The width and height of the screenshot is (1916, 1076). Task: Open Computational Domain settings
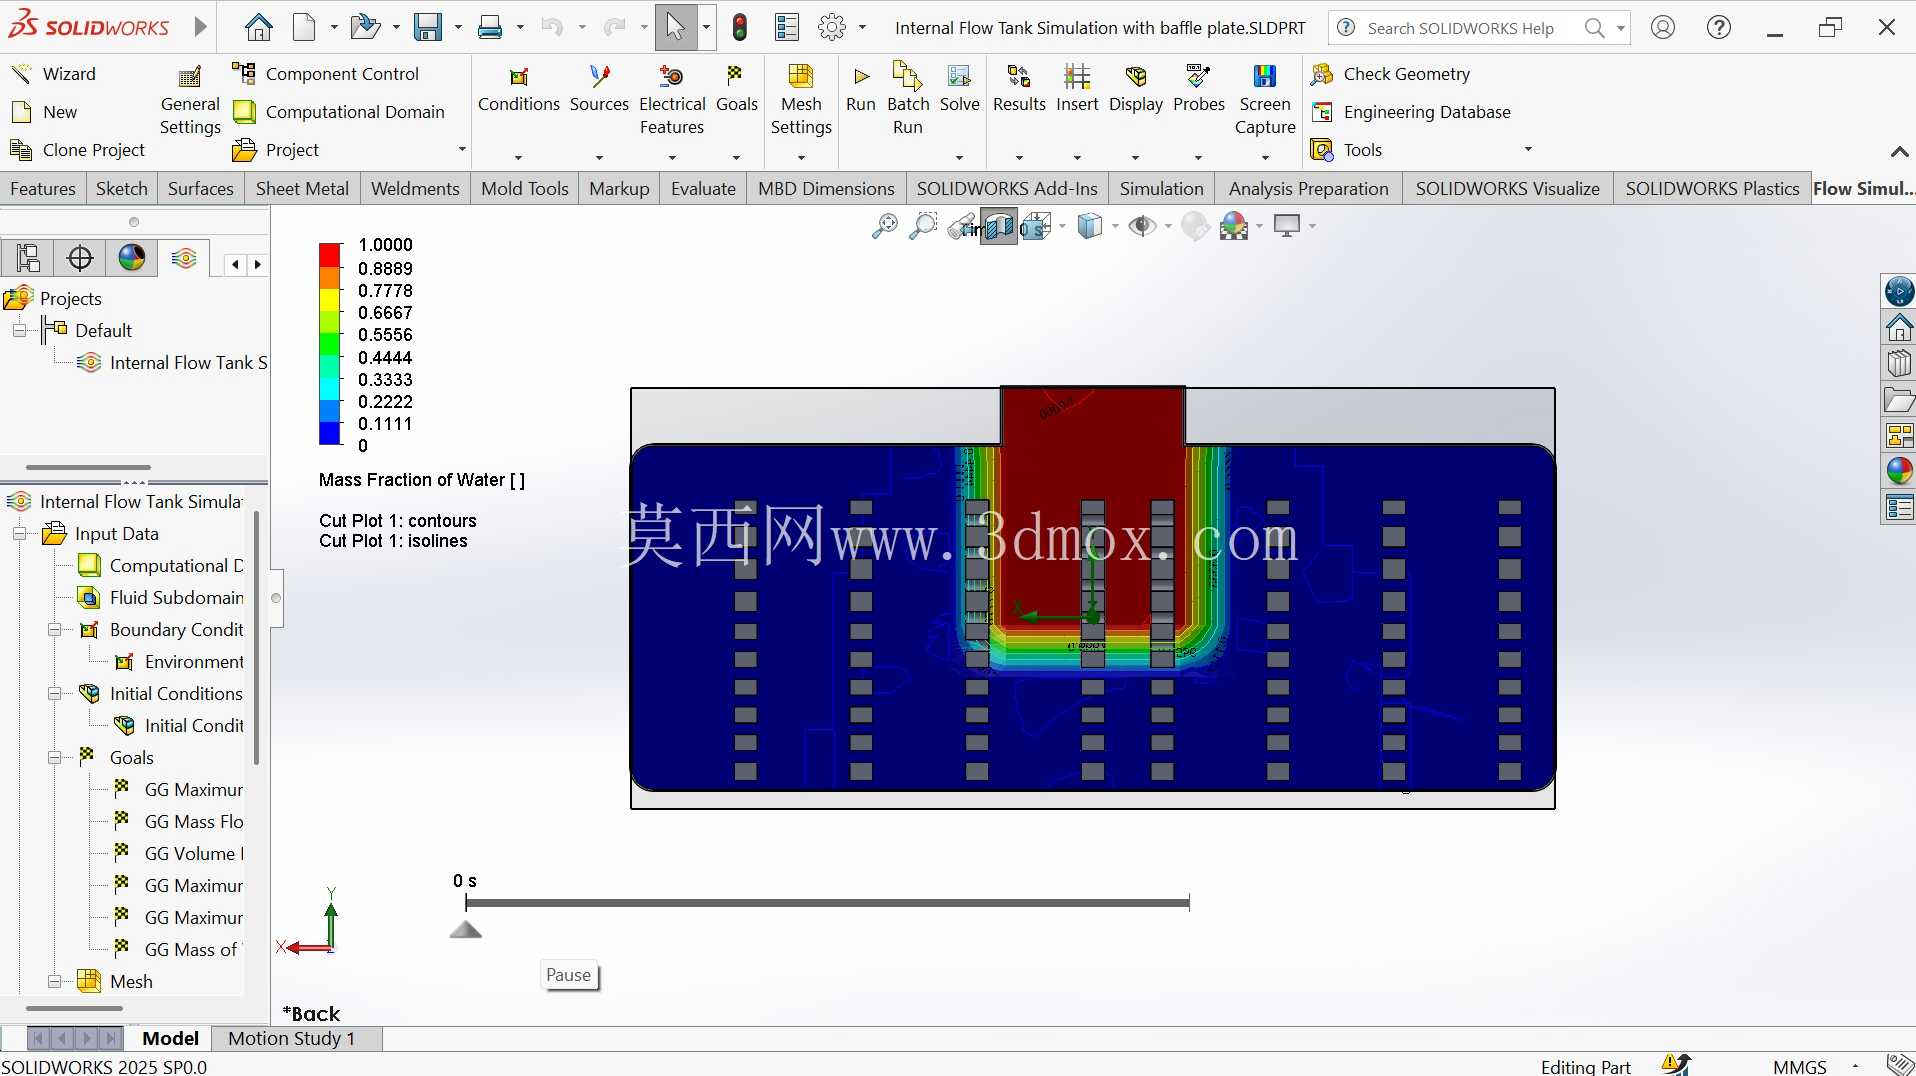coord(338,112)
